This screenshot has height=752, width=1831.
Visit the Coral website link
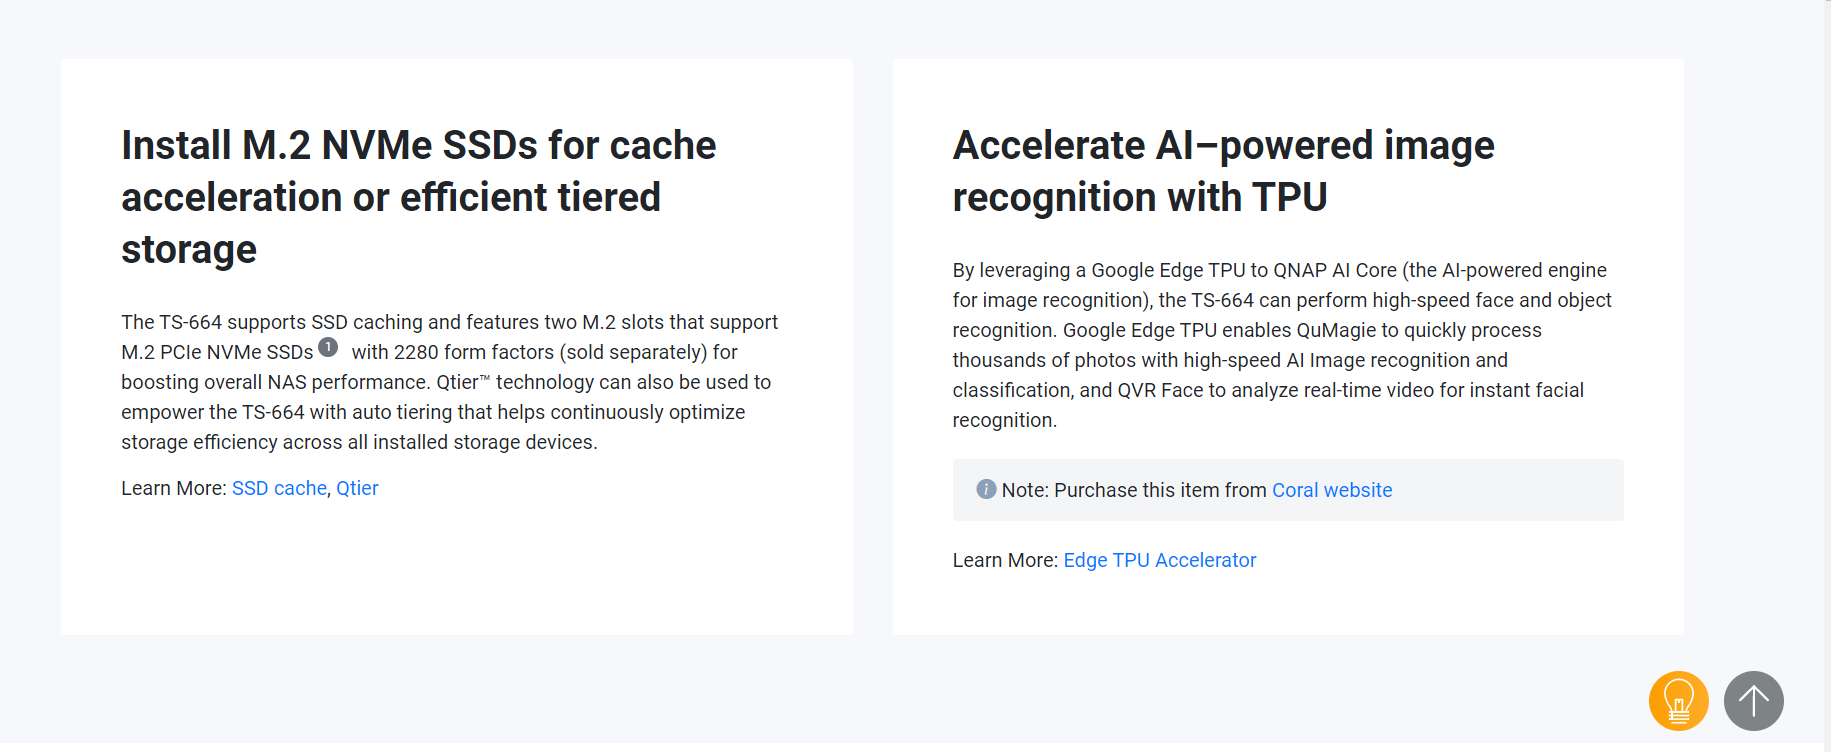click(x=1331, y=490)
